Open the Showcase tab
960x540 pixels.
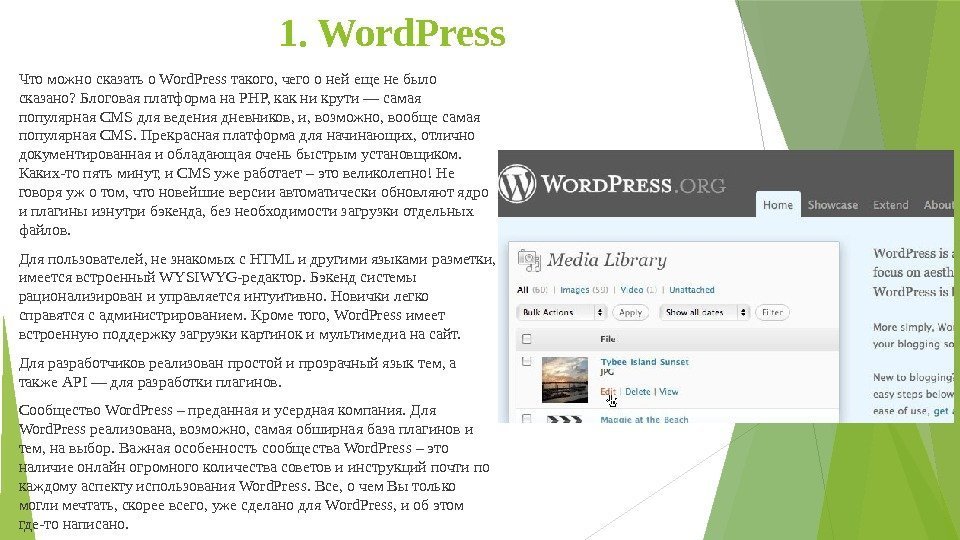click(833, 205)
